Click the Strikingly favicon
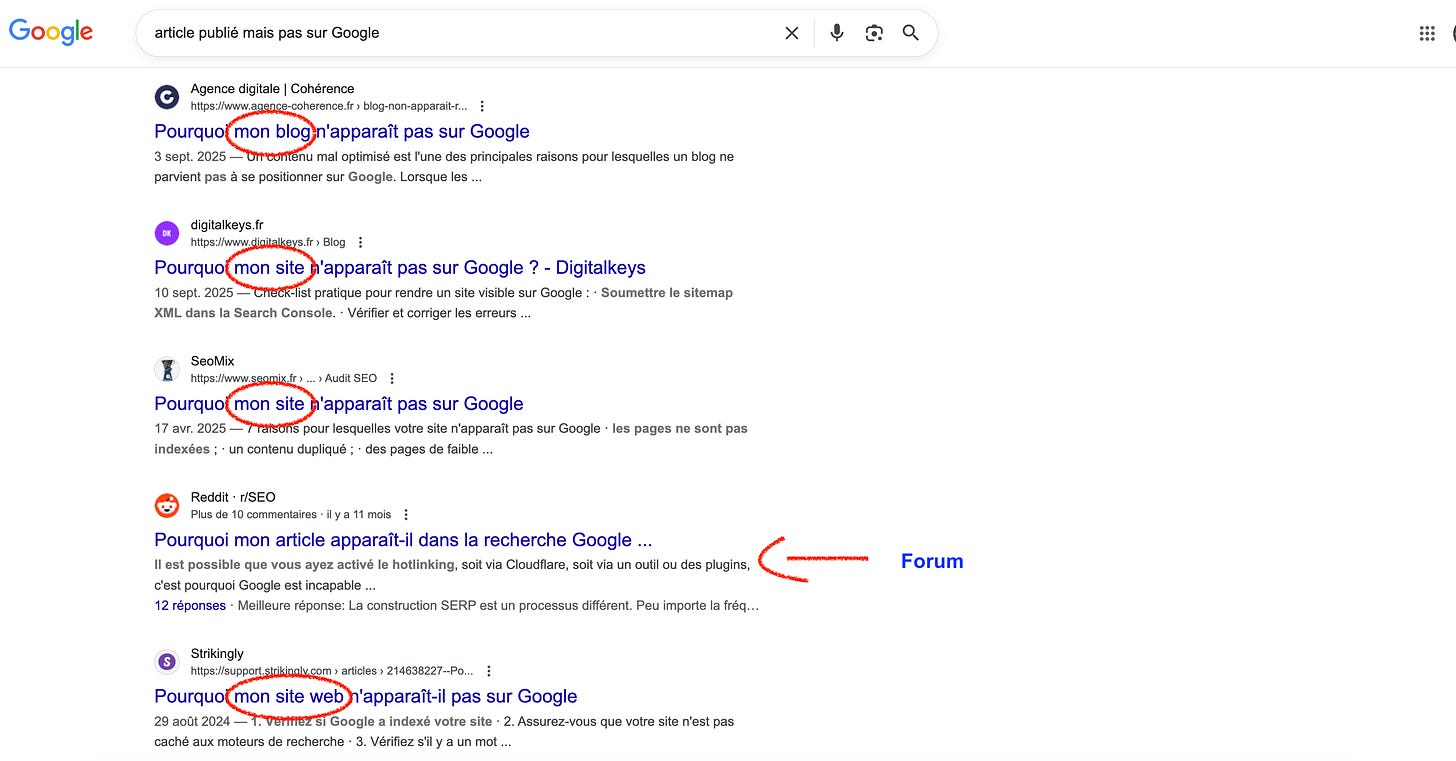The image size is (1456, 761). point(167,661)
